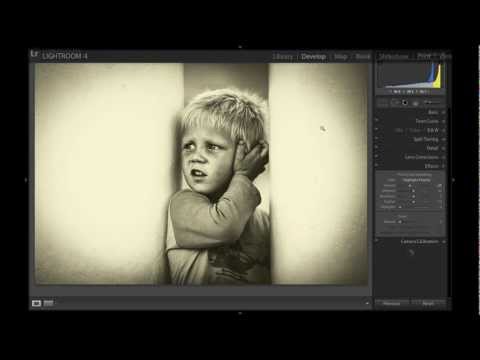Switch to the Develop module
This screenshot has width=480, height=360.
[313, 57]
